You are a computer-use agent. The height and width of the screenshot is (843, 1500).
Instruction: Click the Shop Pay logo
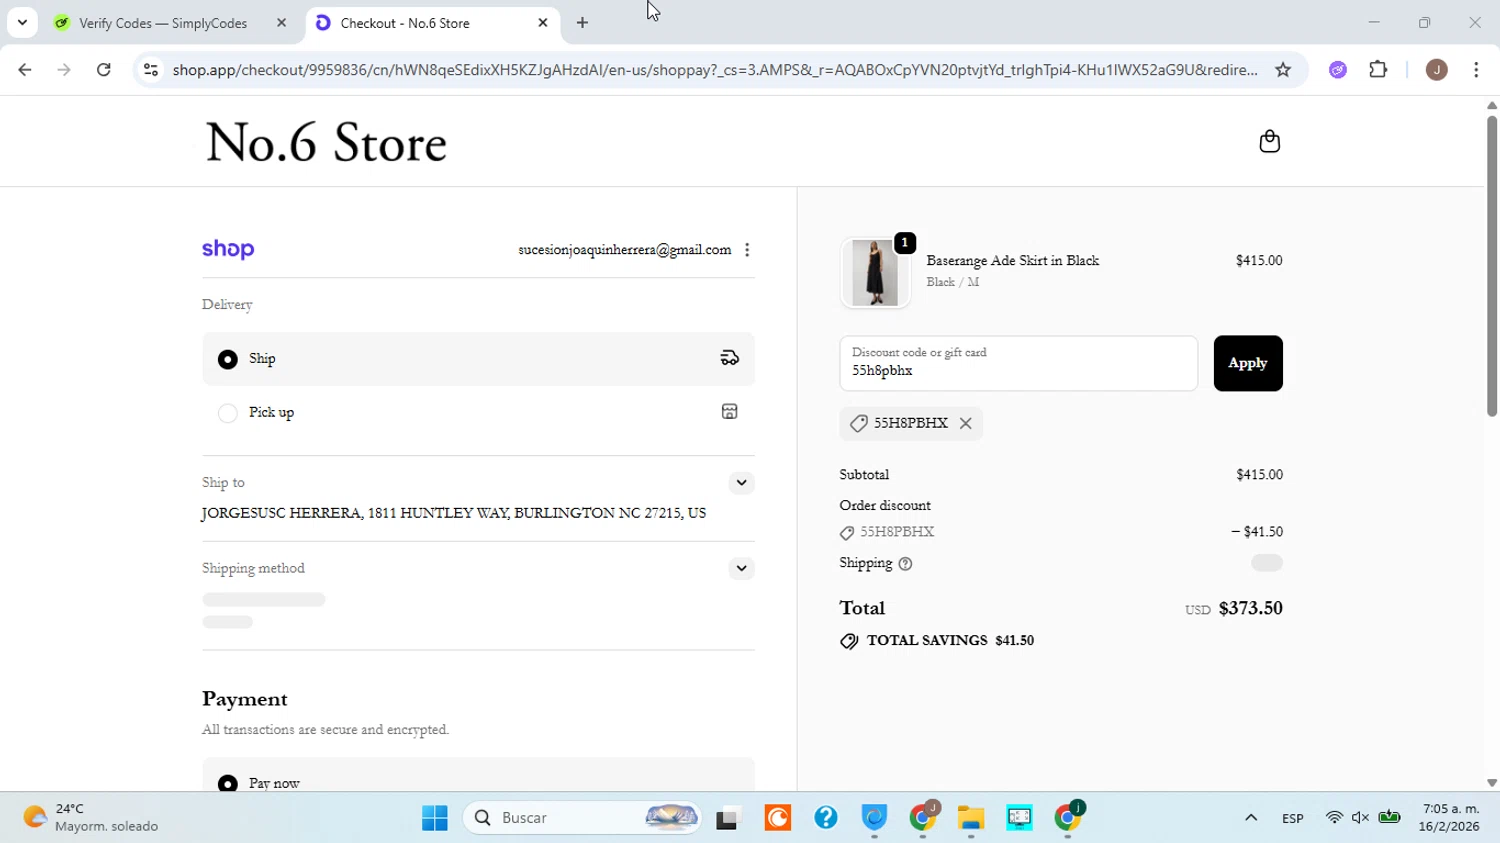tap(228, 250)
